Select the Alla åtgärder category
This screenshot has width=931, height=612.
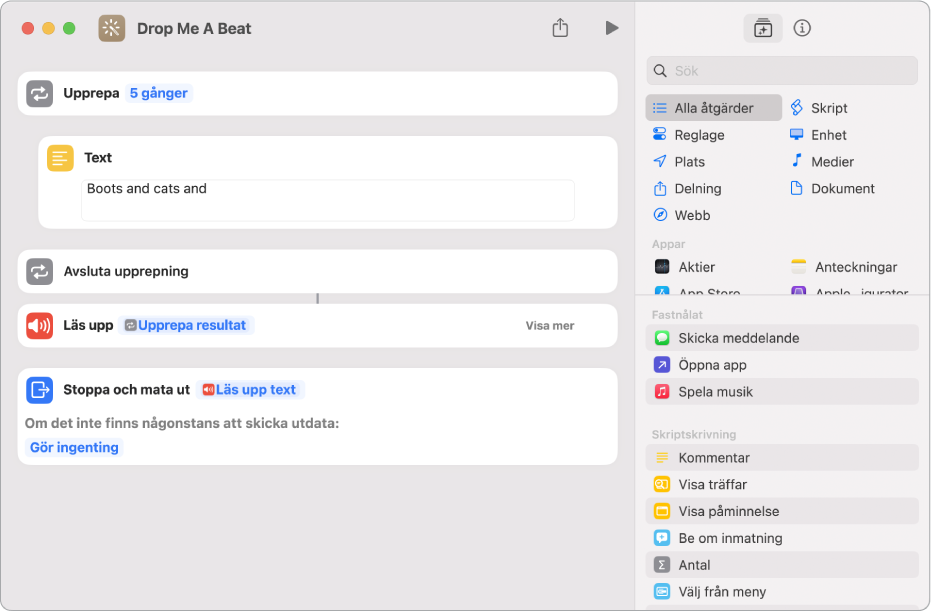(714, 108)
